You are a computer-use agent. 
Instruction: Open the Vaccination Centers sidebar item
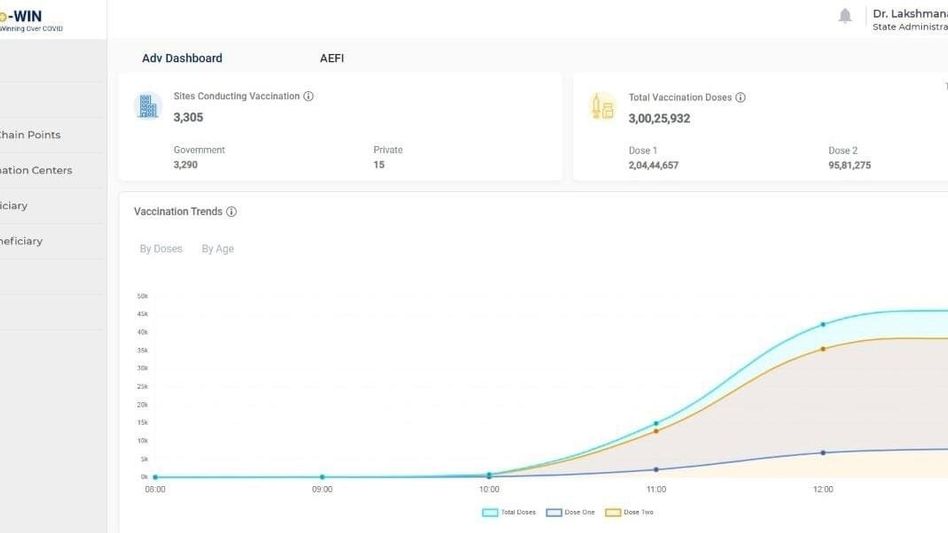click(36, 170)
